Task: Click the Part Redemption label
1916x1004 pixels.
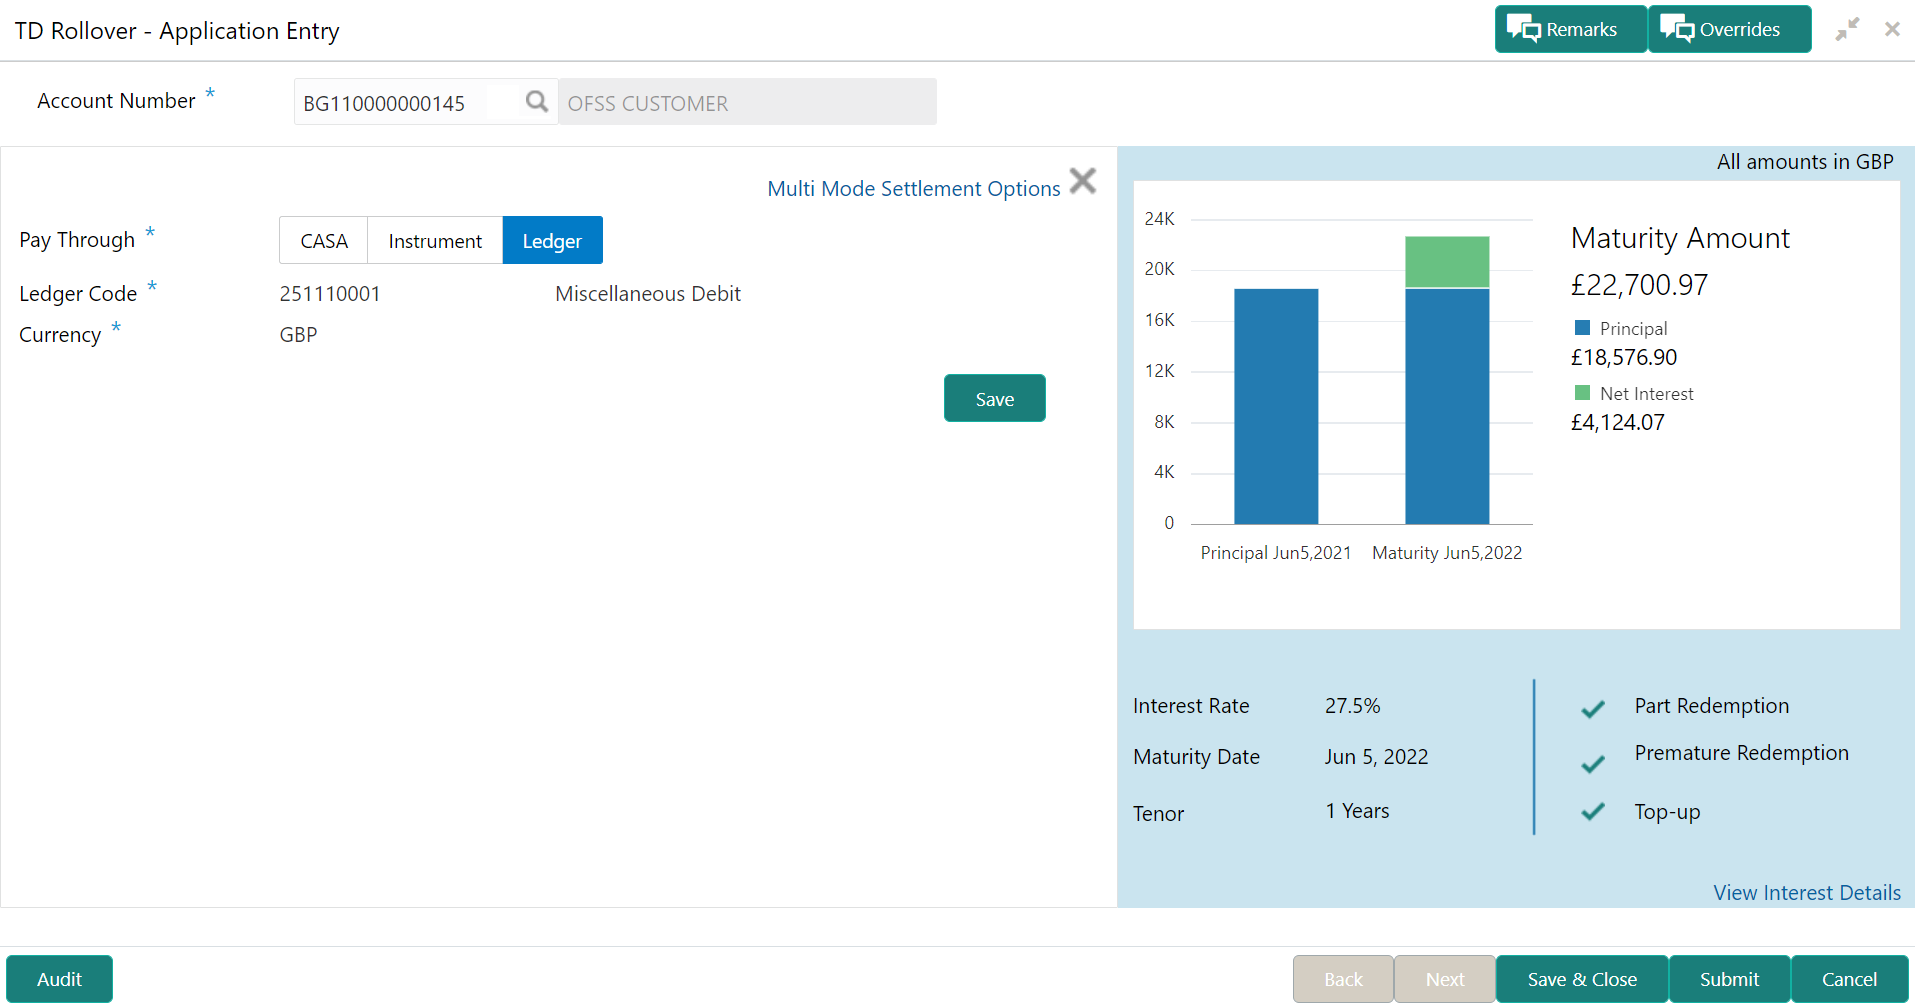Action: [1712, 705]
